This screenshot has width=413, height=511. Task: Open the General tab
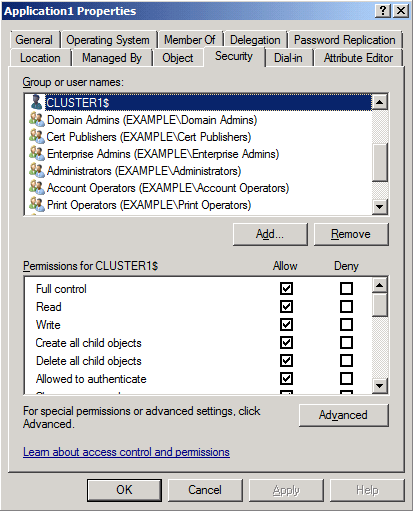pos(34,40)
